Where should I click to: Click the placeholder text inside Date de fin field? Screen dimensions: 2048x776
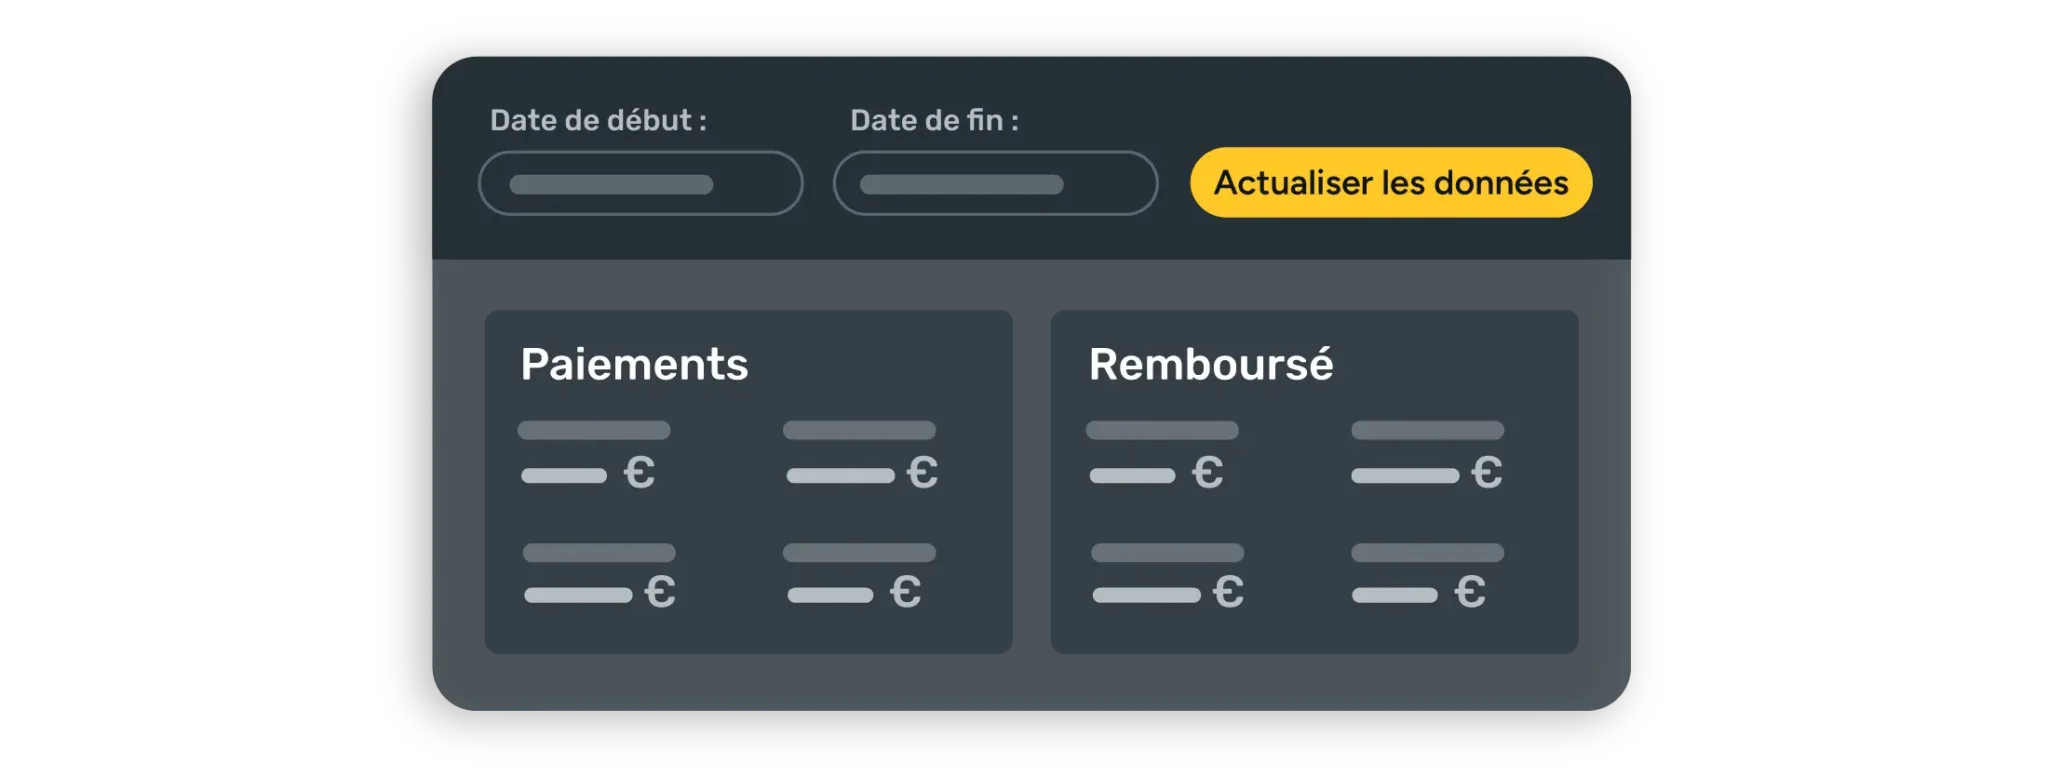click(961, 185)
